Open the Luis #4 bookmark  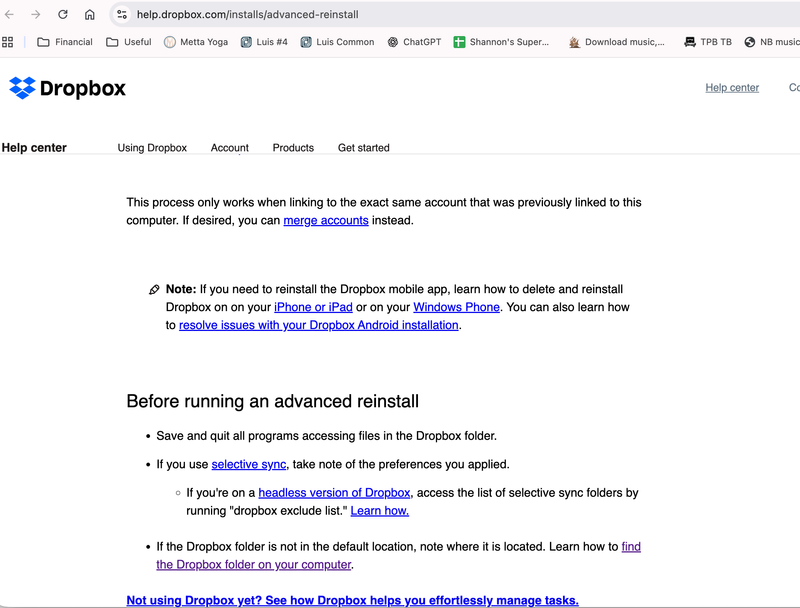point(264,42)
